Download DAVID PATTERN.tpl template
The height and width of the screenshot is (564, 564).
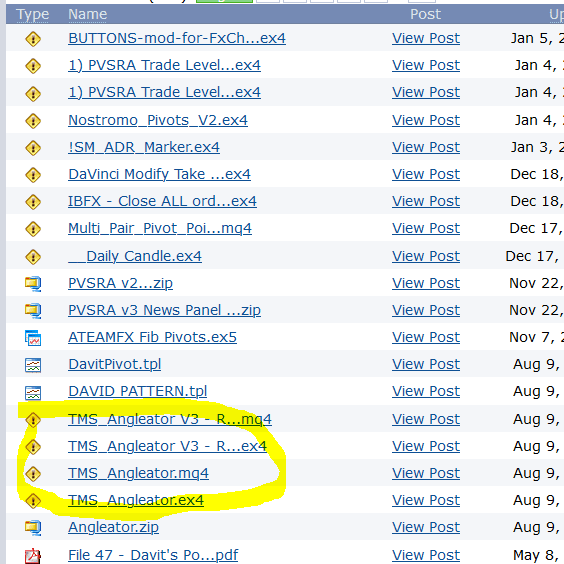138,391
